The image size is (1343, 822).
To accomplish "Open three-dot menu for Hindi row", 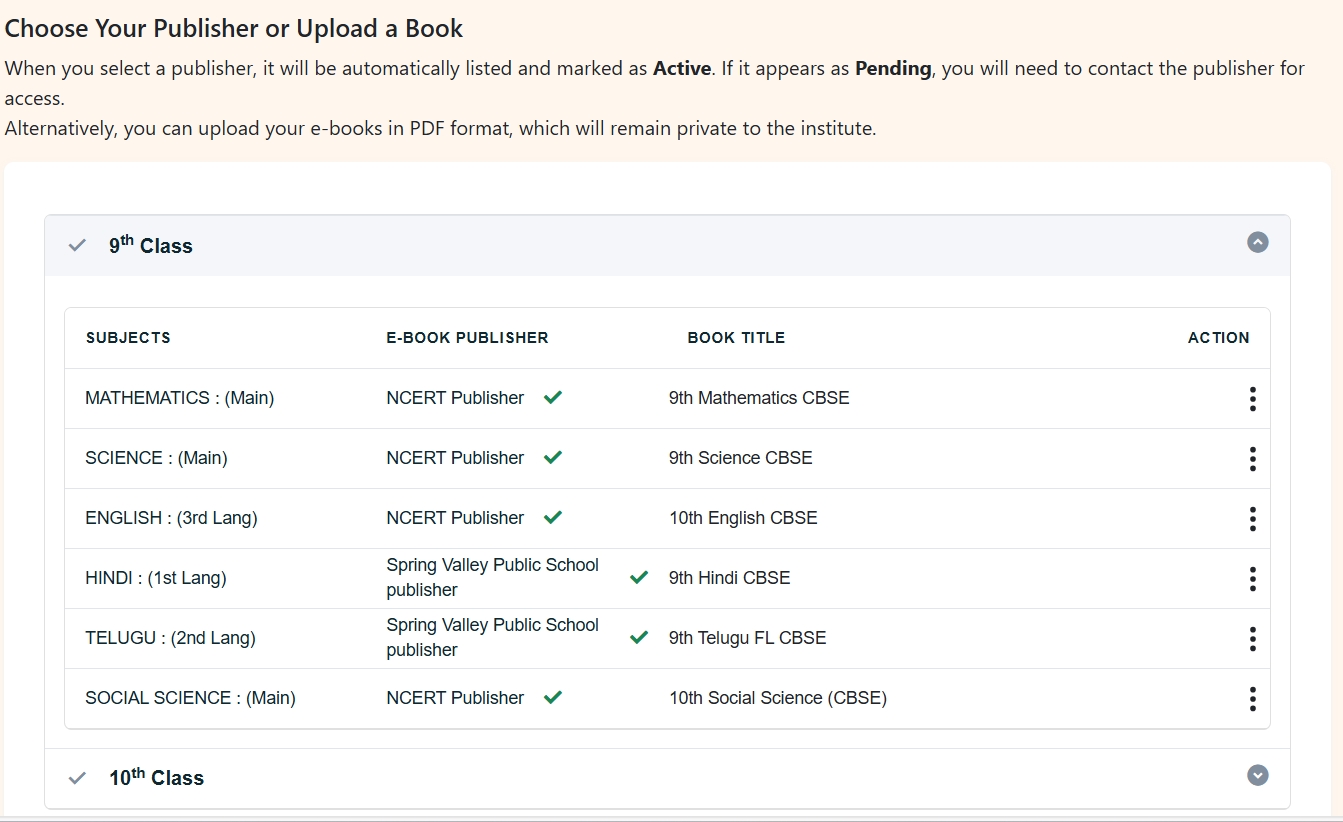I will coord(1252,579).
